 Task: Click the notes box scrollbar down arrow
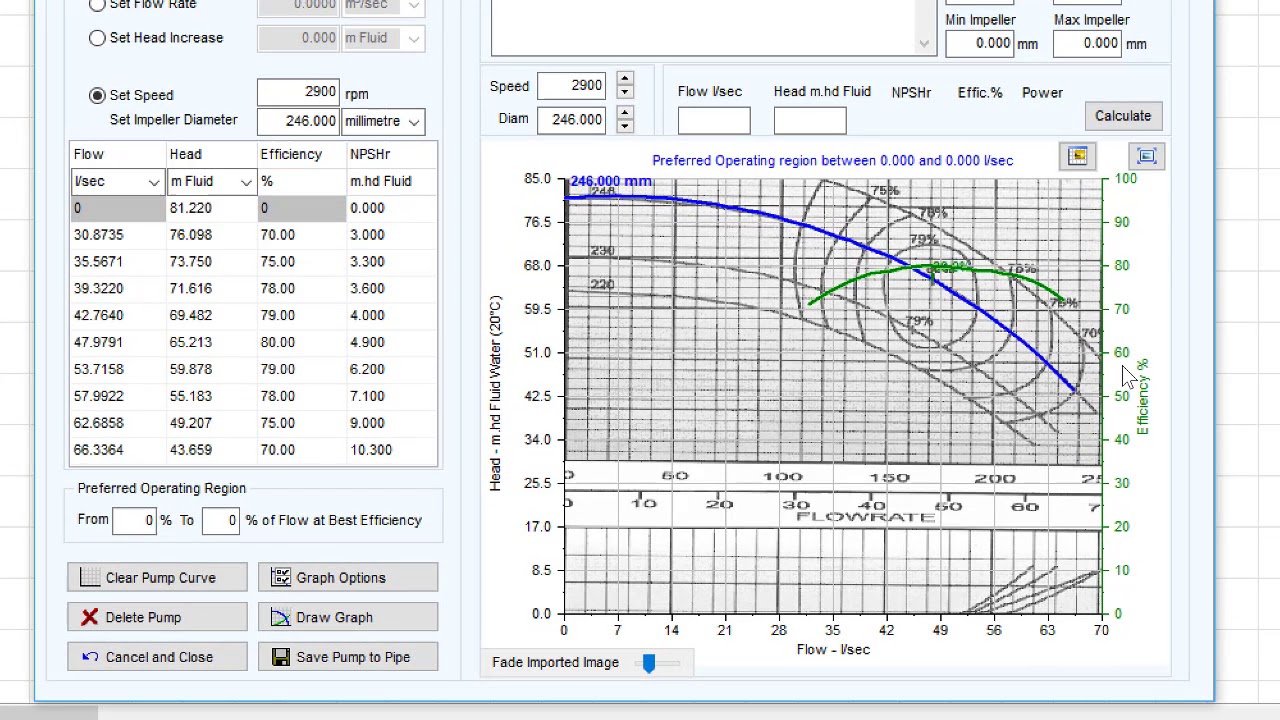coord(924,44)
